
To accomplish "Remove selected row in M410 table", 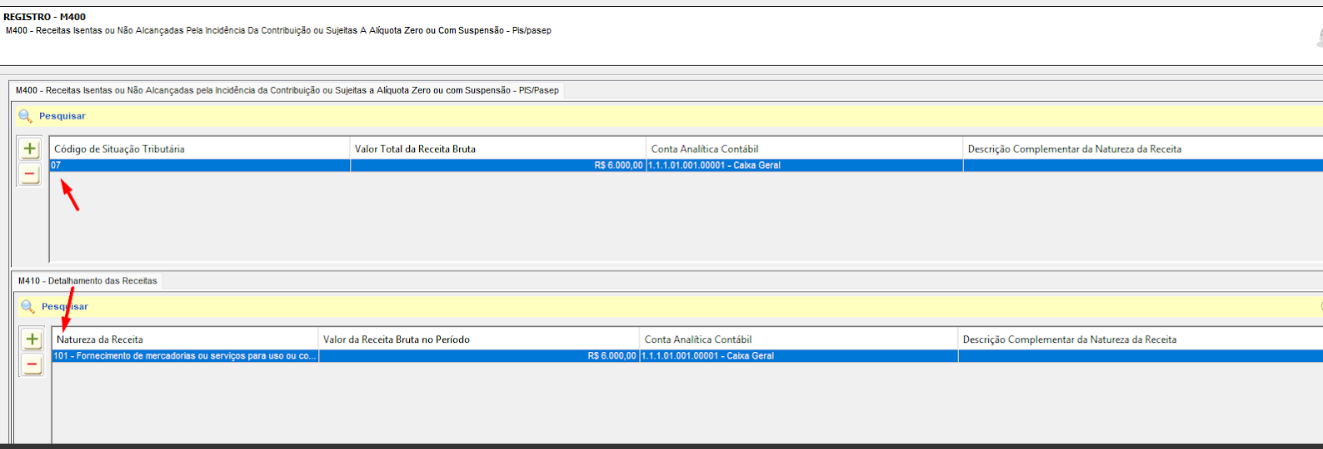I will [32, 366].
